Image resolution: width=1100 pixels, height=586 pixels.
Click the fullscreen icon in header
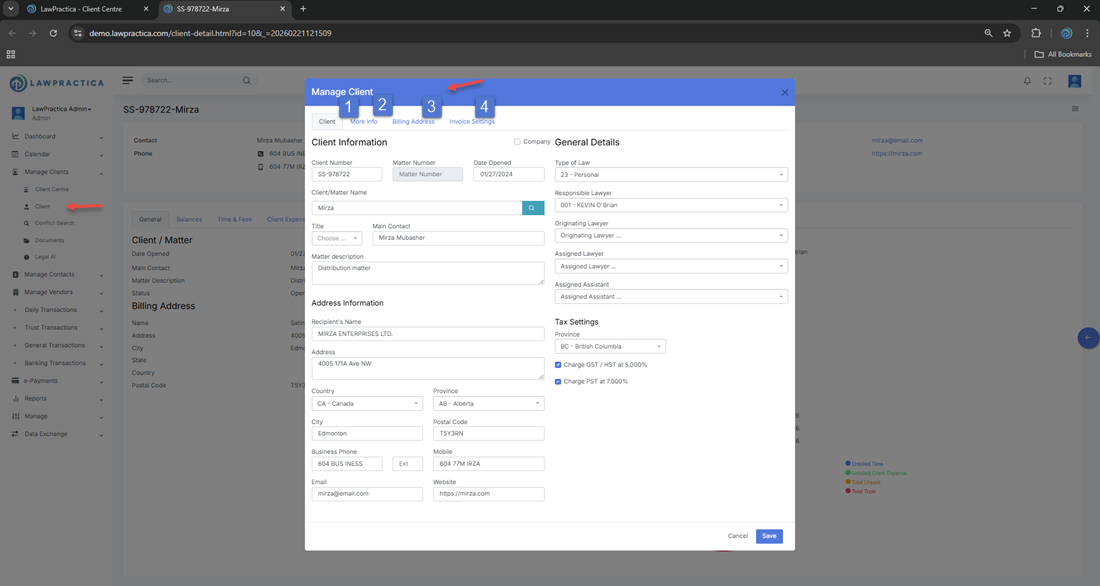pos(1048,81)
